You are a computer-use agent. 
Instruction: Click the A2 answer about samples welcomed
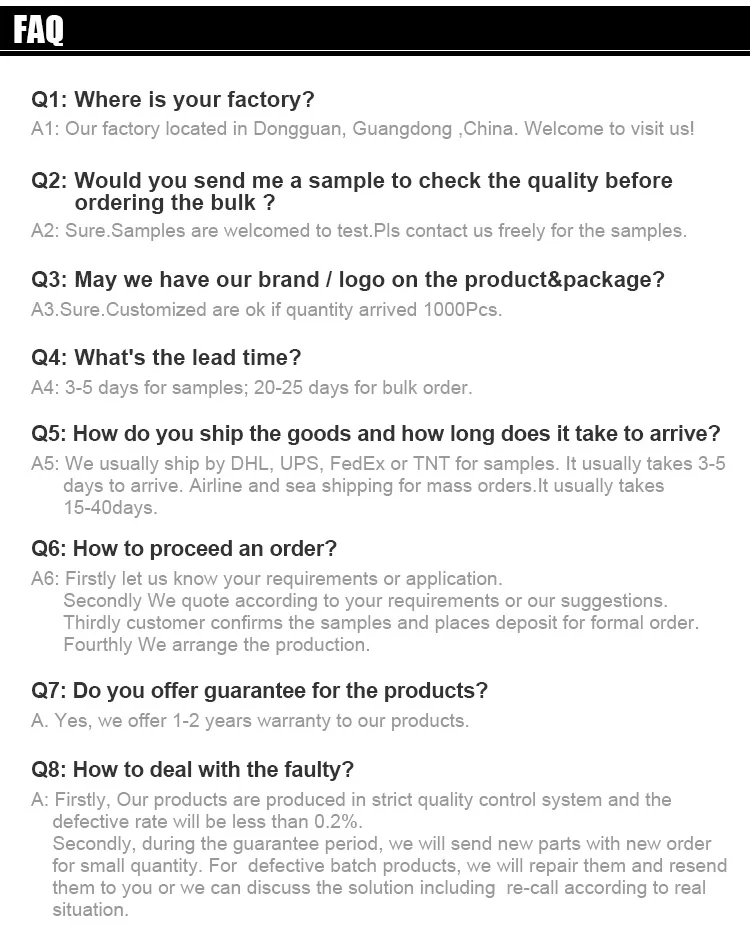coord(358,231)
